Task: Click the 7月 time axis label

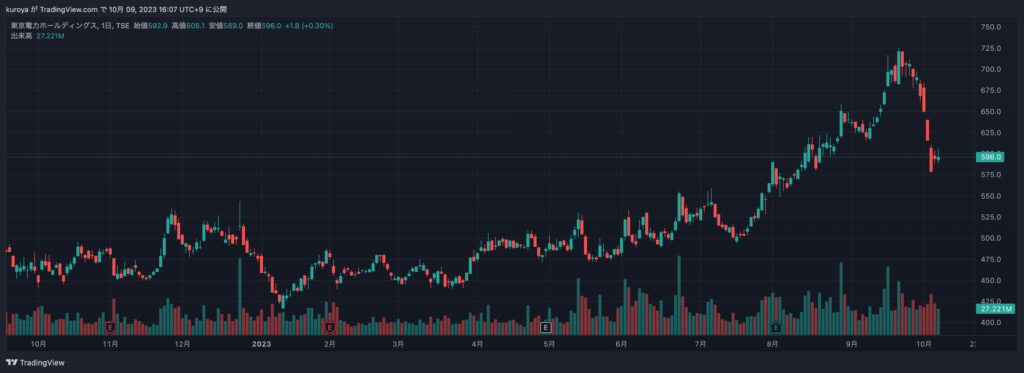Action: (701, 344)
